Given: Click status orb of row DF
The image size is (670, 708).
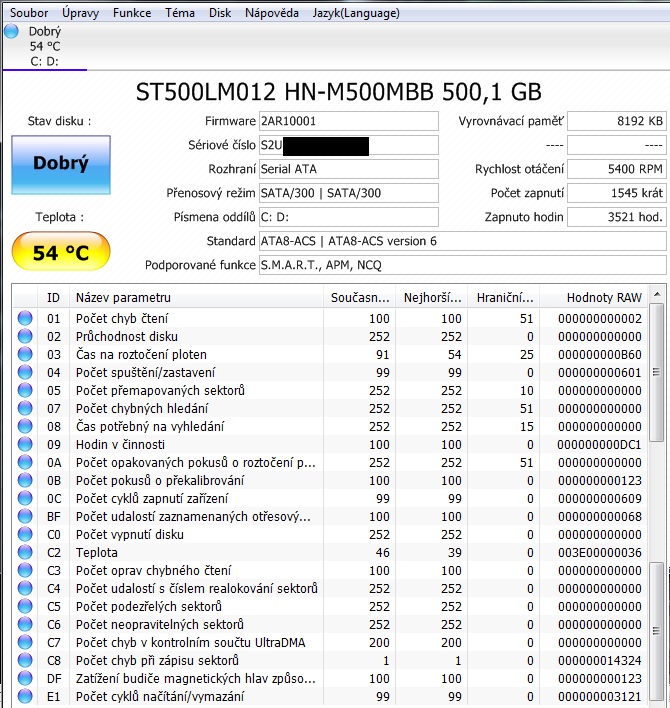Looking at the screenshot, I should (25, 678).
